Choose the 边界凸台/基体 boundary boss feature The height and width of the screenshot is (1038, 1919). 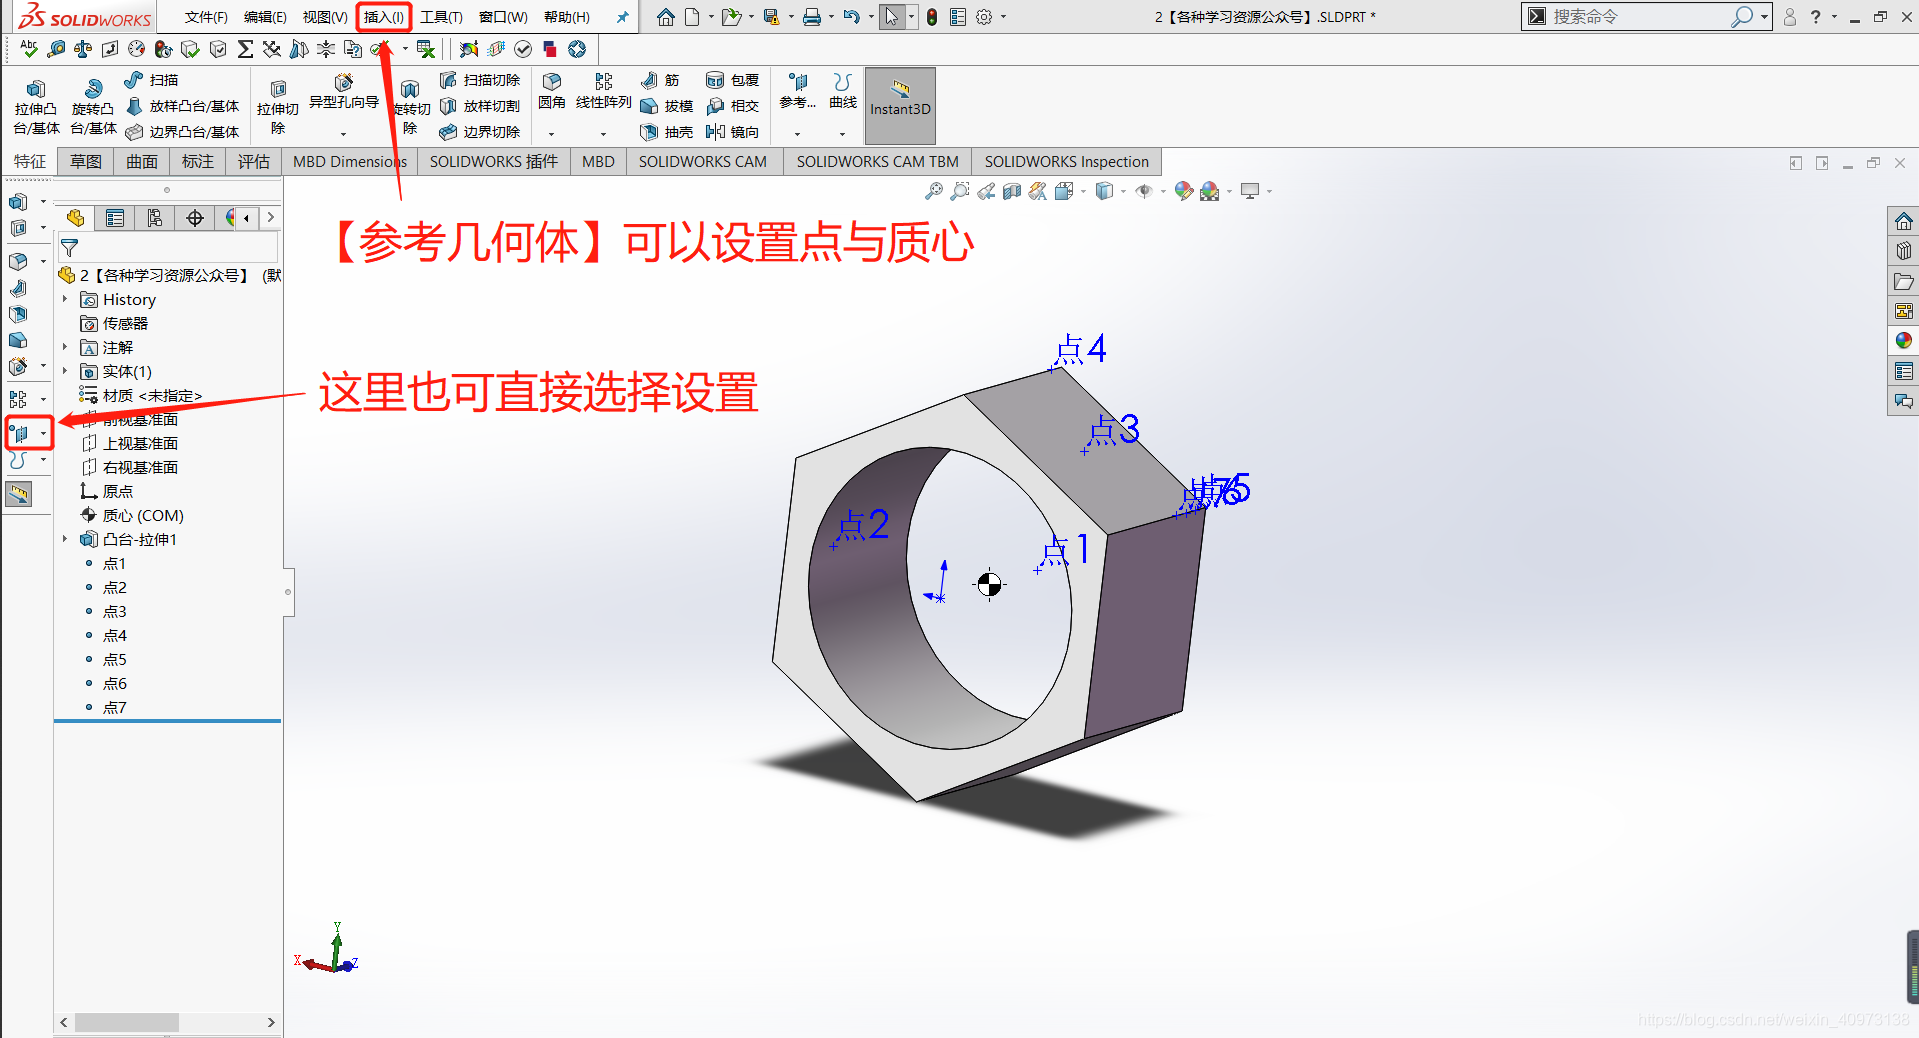(x=182, y=132)
